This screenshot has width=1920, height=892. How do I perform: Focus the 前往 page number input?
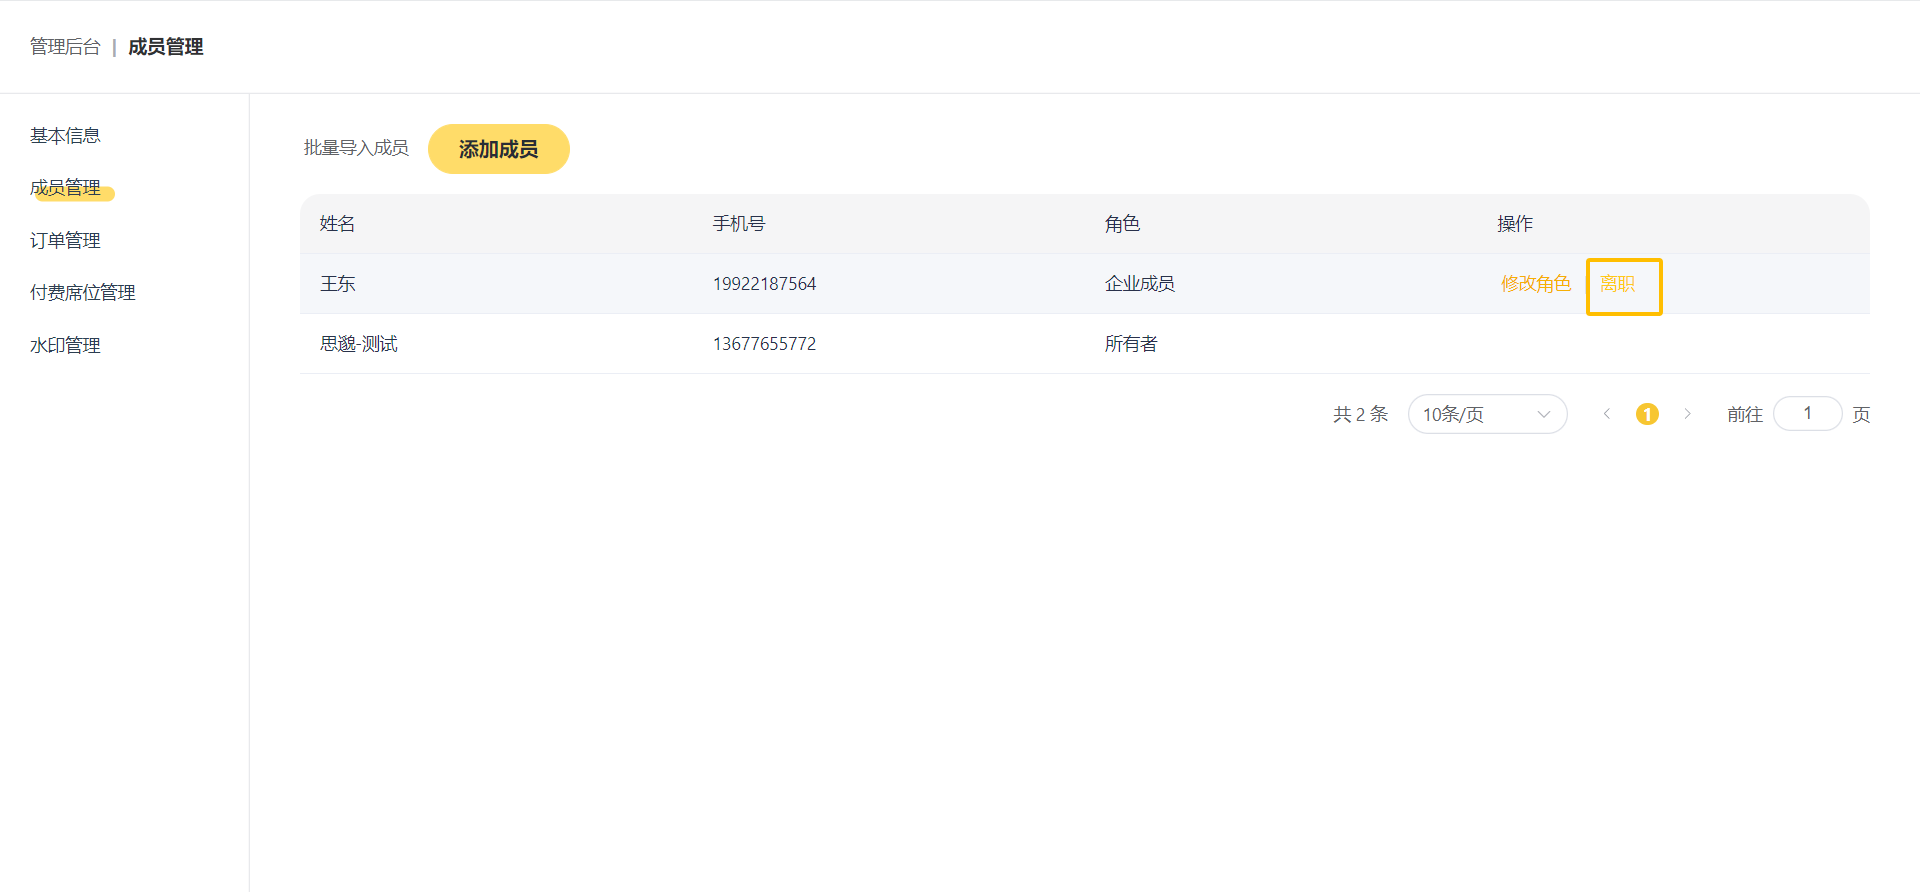pos(1807,414)
